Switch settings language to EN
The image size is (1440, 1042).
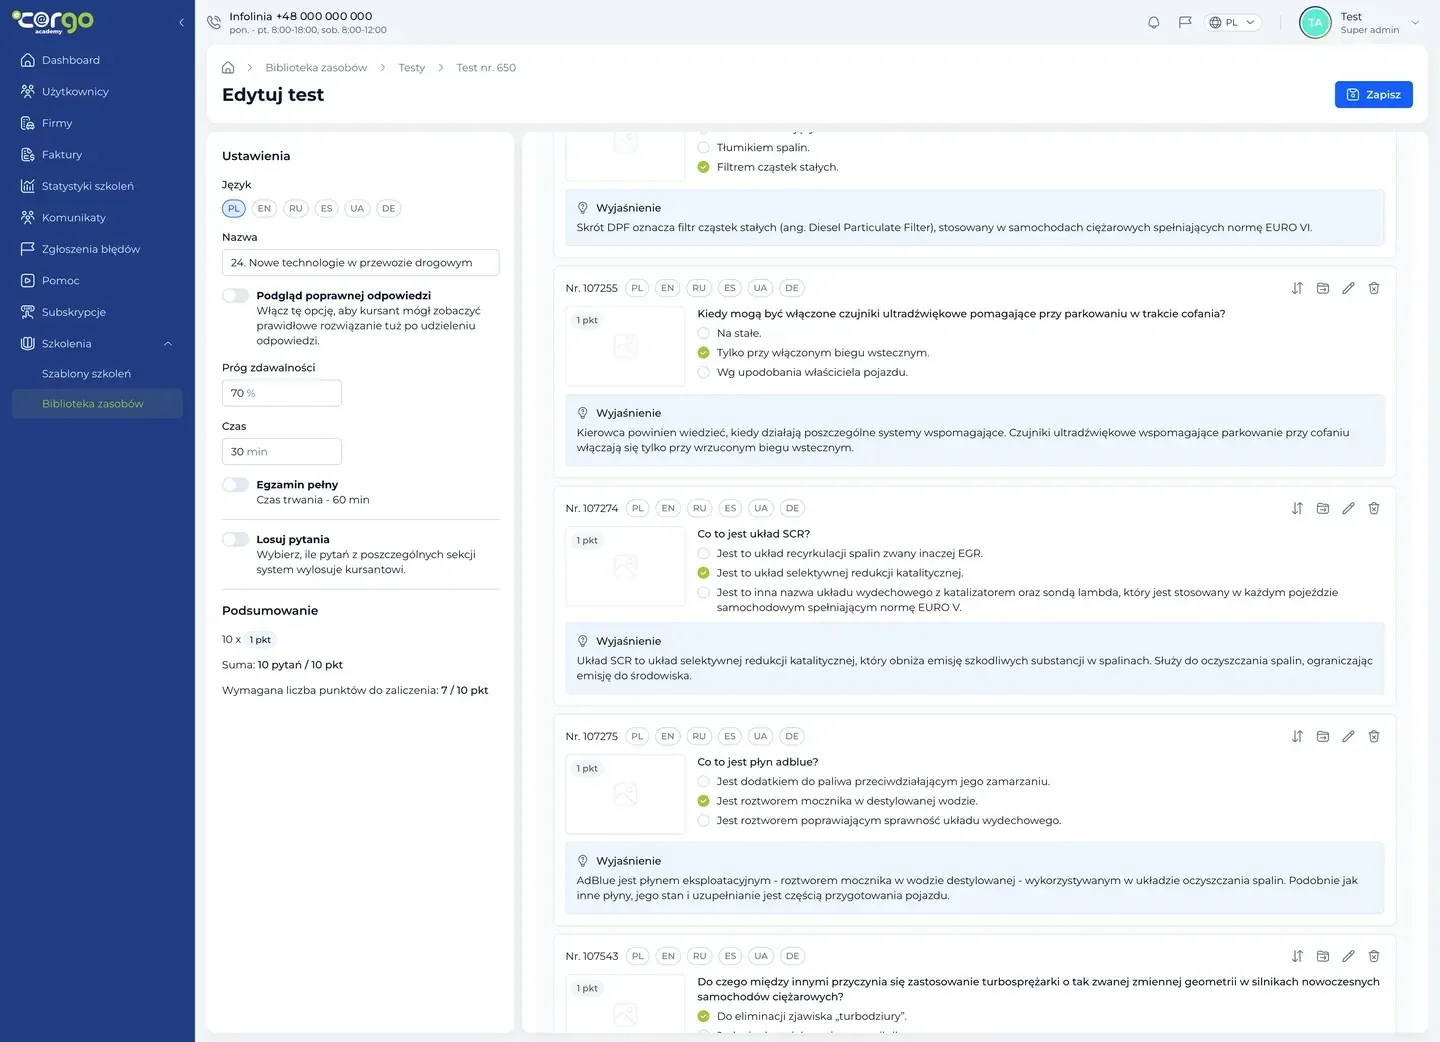tap(264, 209)
